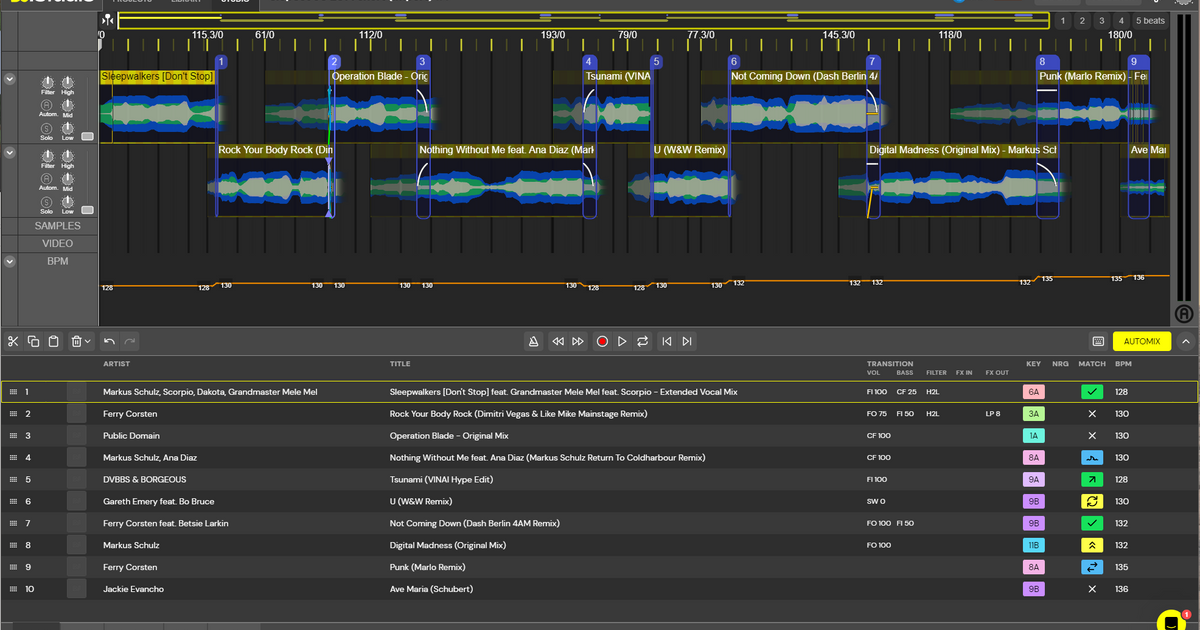Click the Metronome icon in the transport bar
Viewport: 1200px width, 630px height.
tap(533, 341)
